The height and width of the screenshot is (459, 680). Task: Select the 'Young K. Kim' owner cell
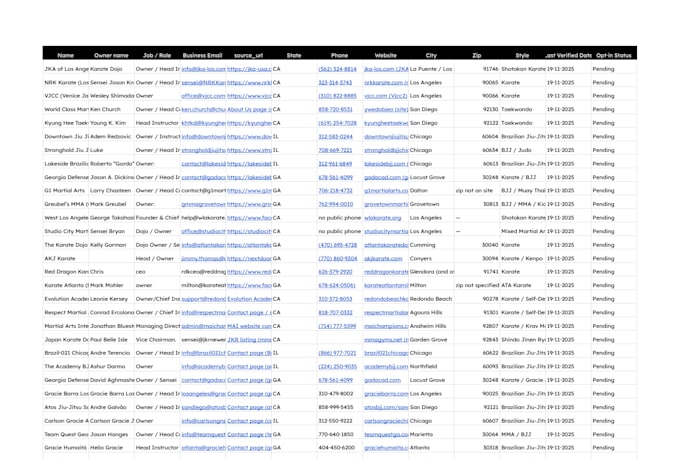[112, 123]
